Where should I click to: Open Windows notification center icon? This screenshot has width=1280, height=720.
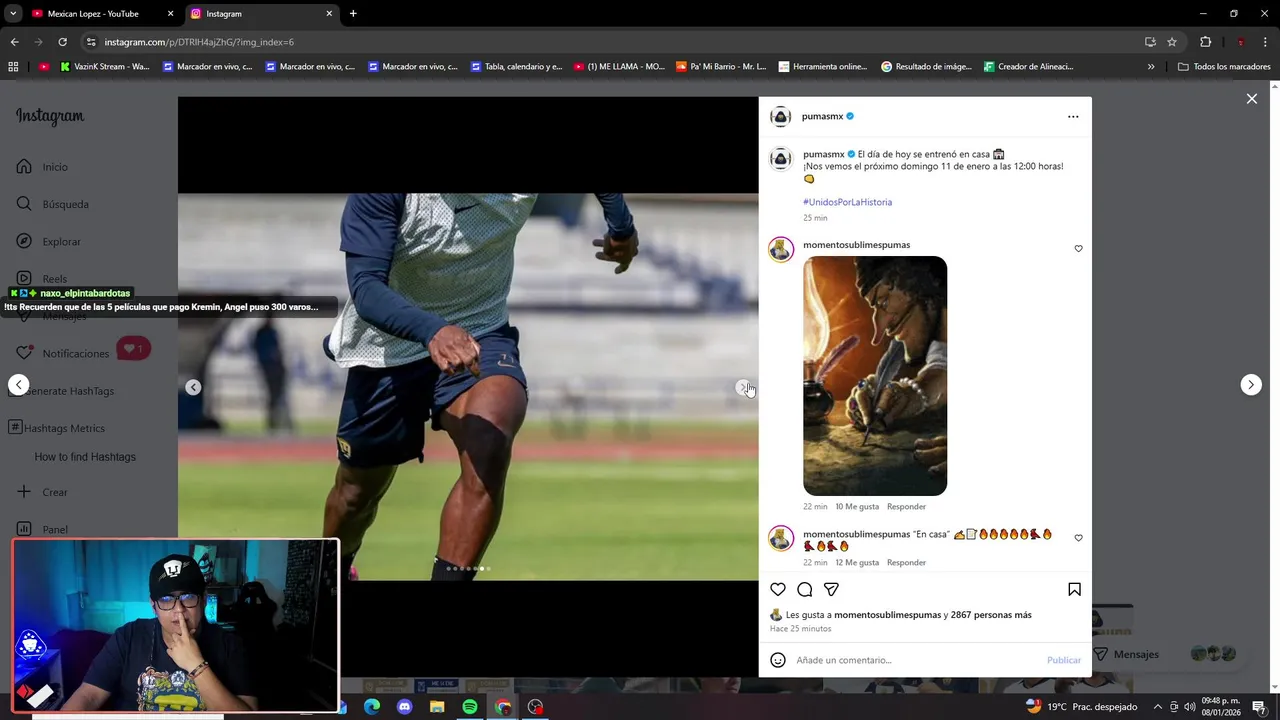click(1259, 707)
